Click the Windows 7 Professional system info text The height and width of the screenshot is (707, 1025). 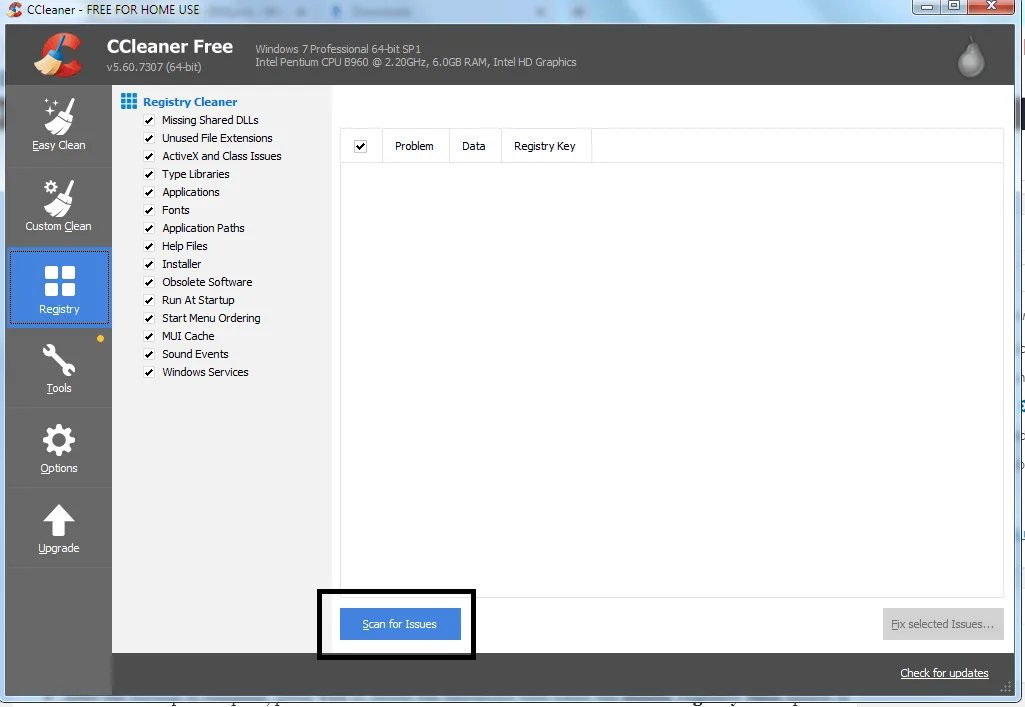point(338,49)
